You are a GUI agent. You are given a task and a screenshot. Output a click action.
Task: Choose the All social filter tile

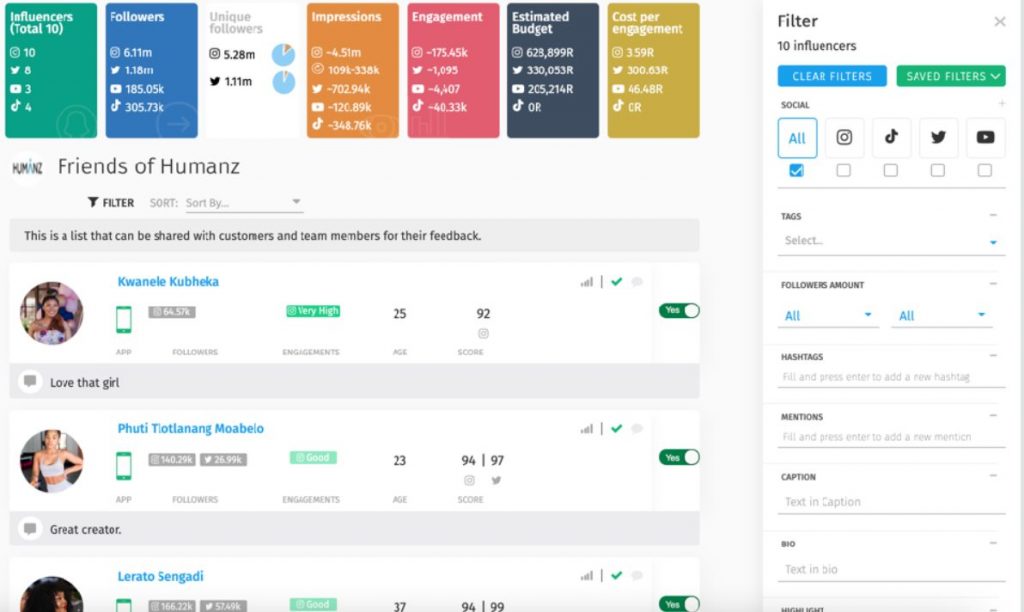tap(797, 138)
